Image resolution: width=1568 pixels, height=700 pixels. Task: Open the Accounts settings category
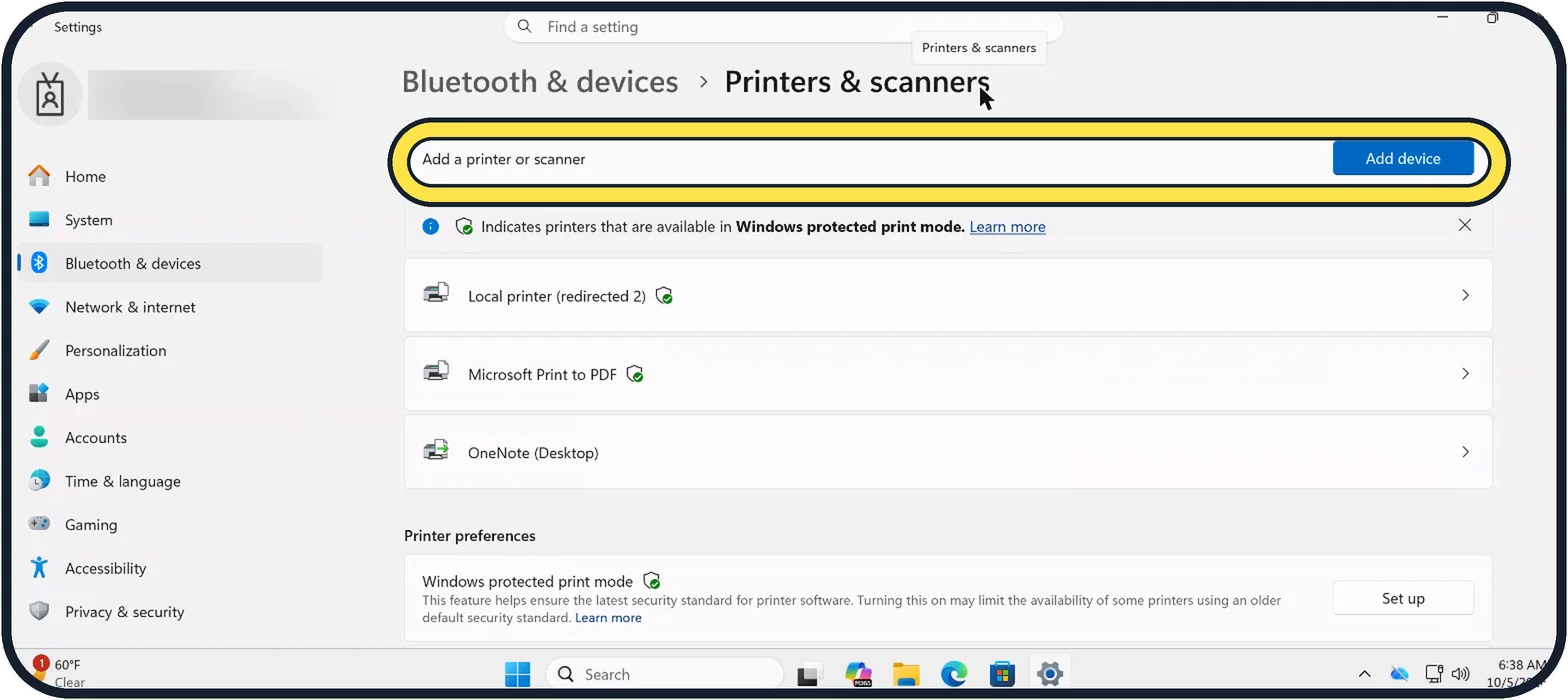coord(168,437)
